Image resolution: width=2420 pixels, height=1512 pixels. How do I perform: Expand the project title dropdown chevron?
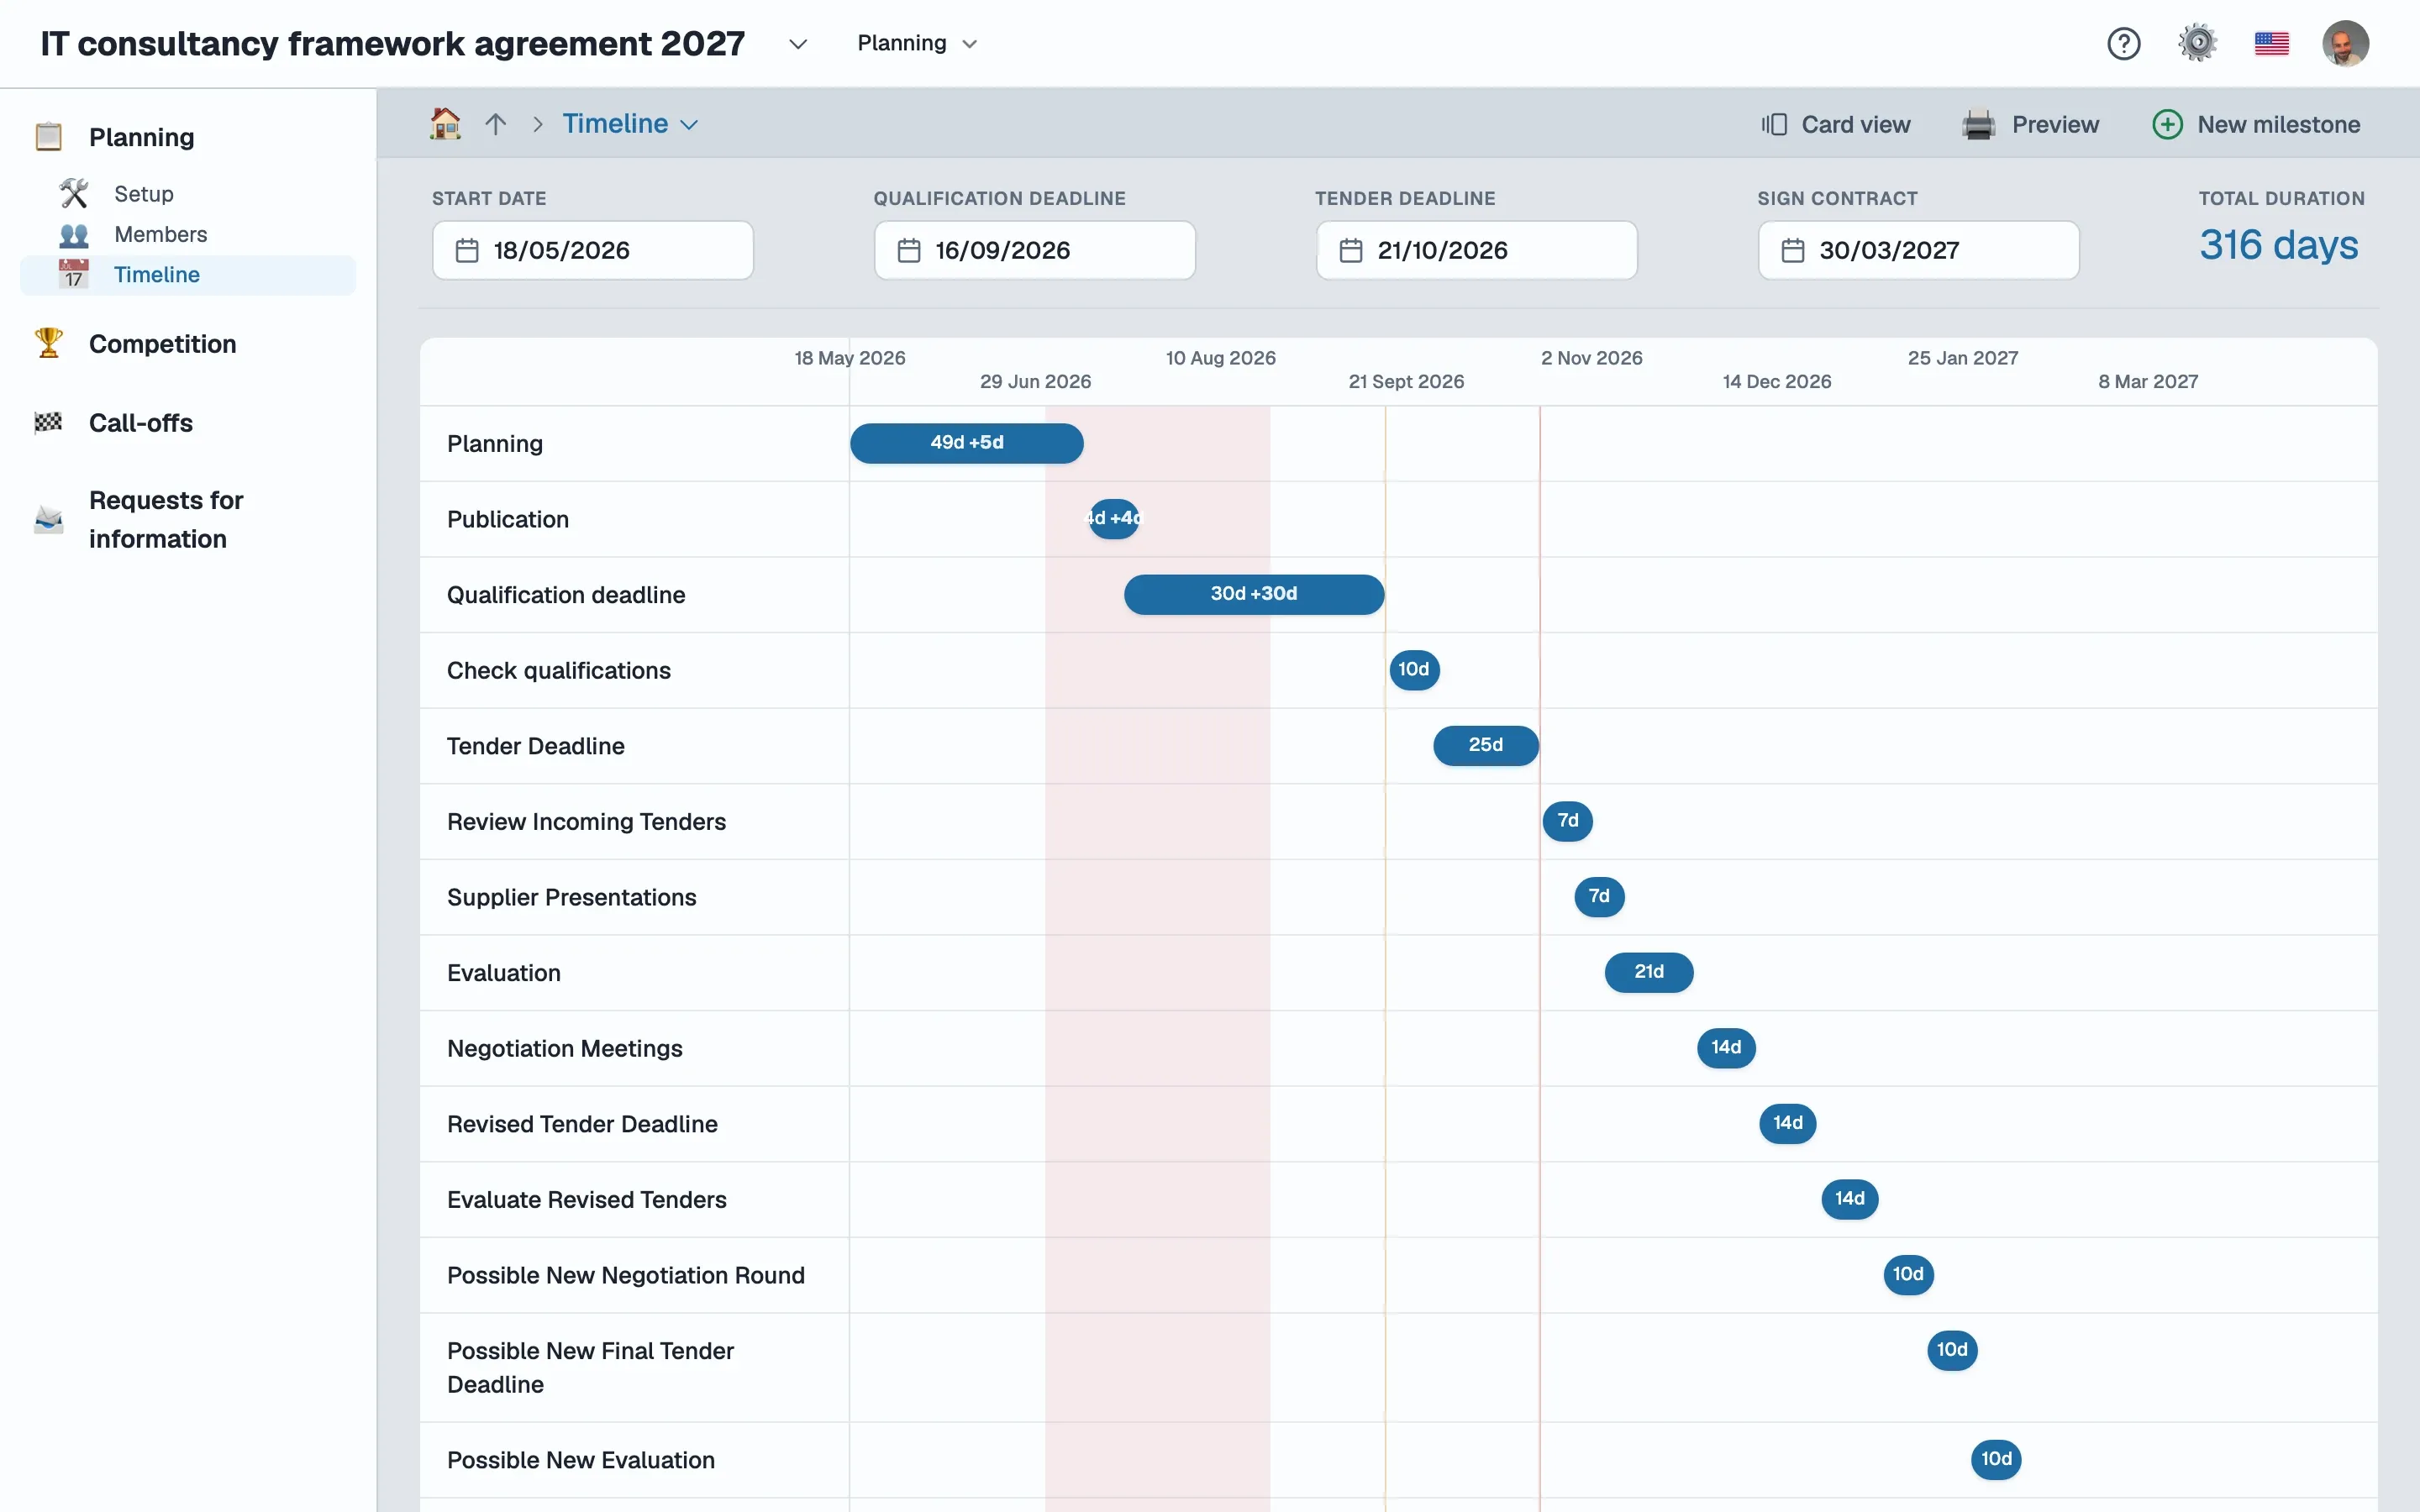click(797, 44)
